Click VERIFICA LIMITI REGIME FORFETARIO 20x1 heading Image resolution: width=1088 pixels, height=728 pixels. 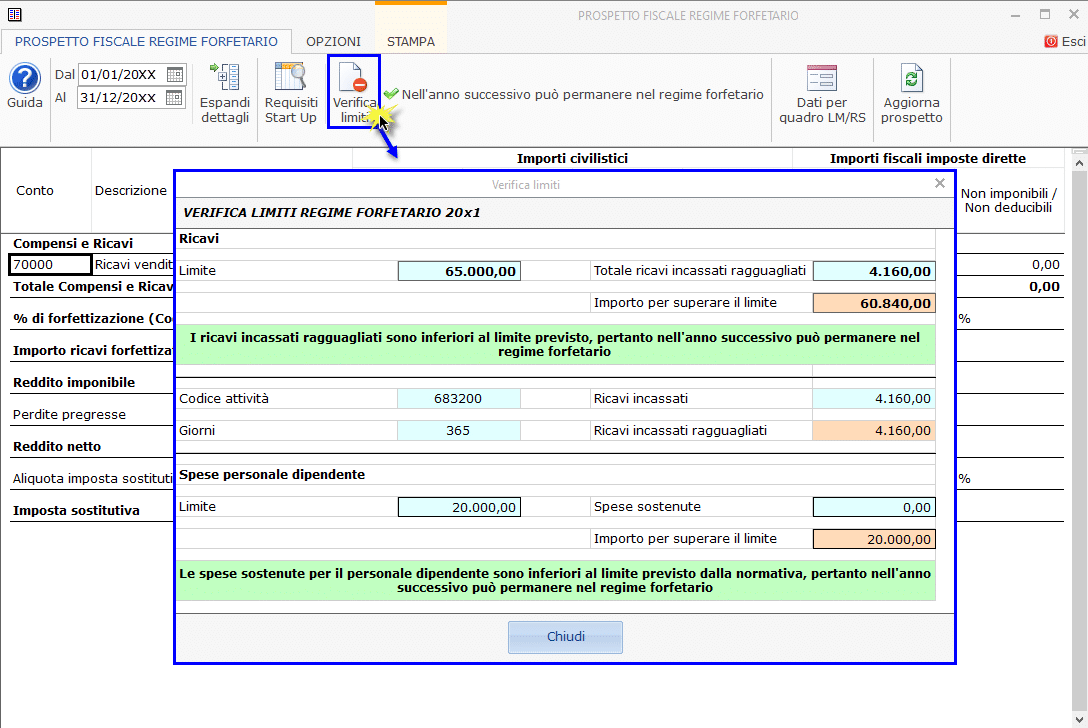[332, 212]
